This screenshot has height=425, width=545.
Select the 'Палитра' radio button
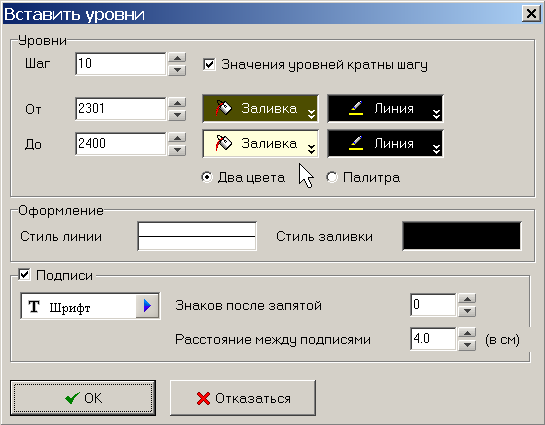332,177
